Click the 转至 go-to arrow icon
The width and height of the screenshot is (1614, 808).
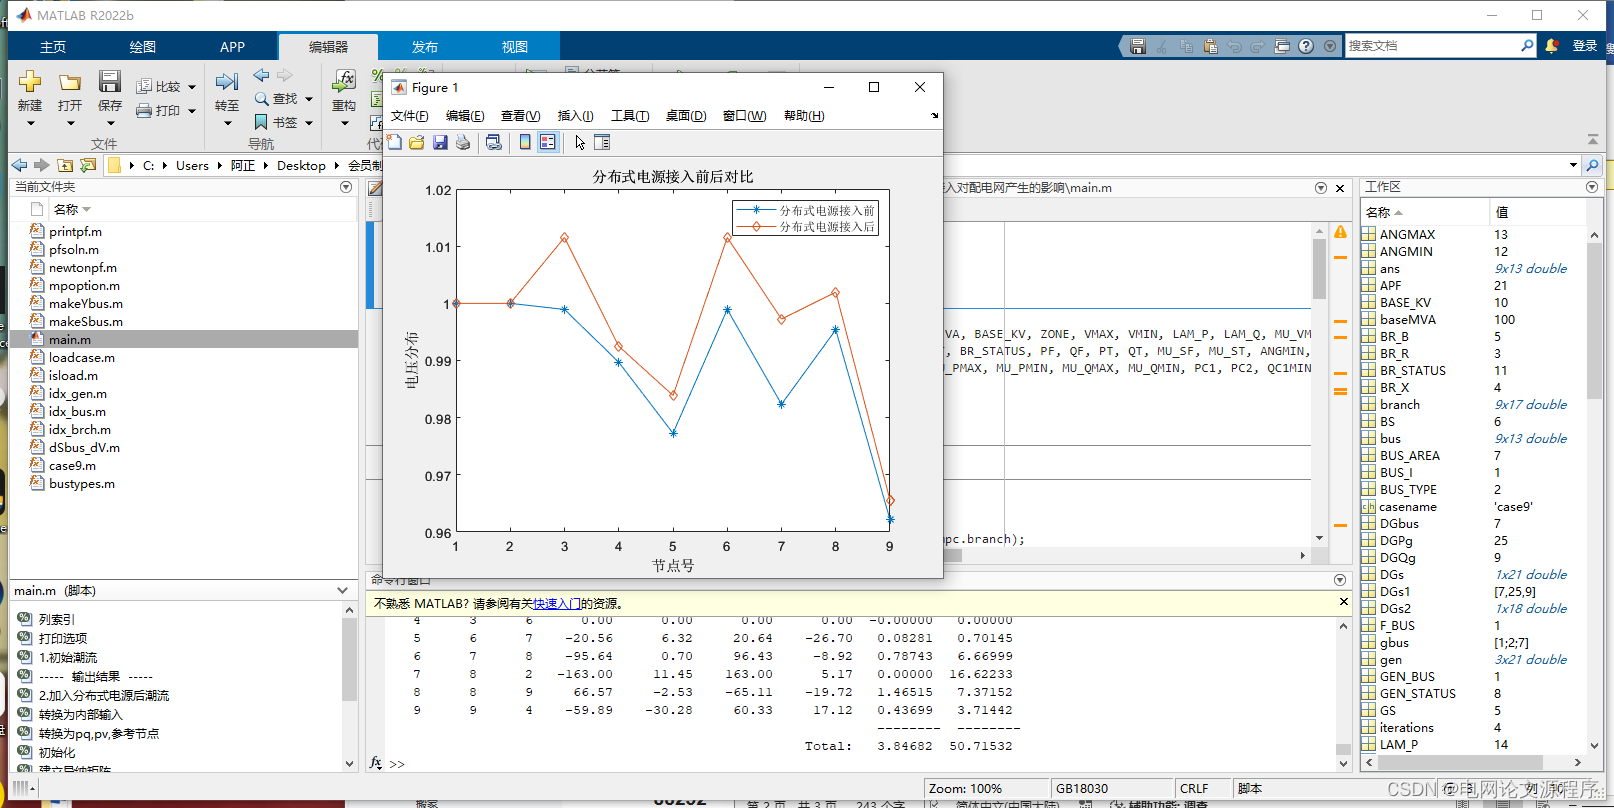click(x=227, y=81)
